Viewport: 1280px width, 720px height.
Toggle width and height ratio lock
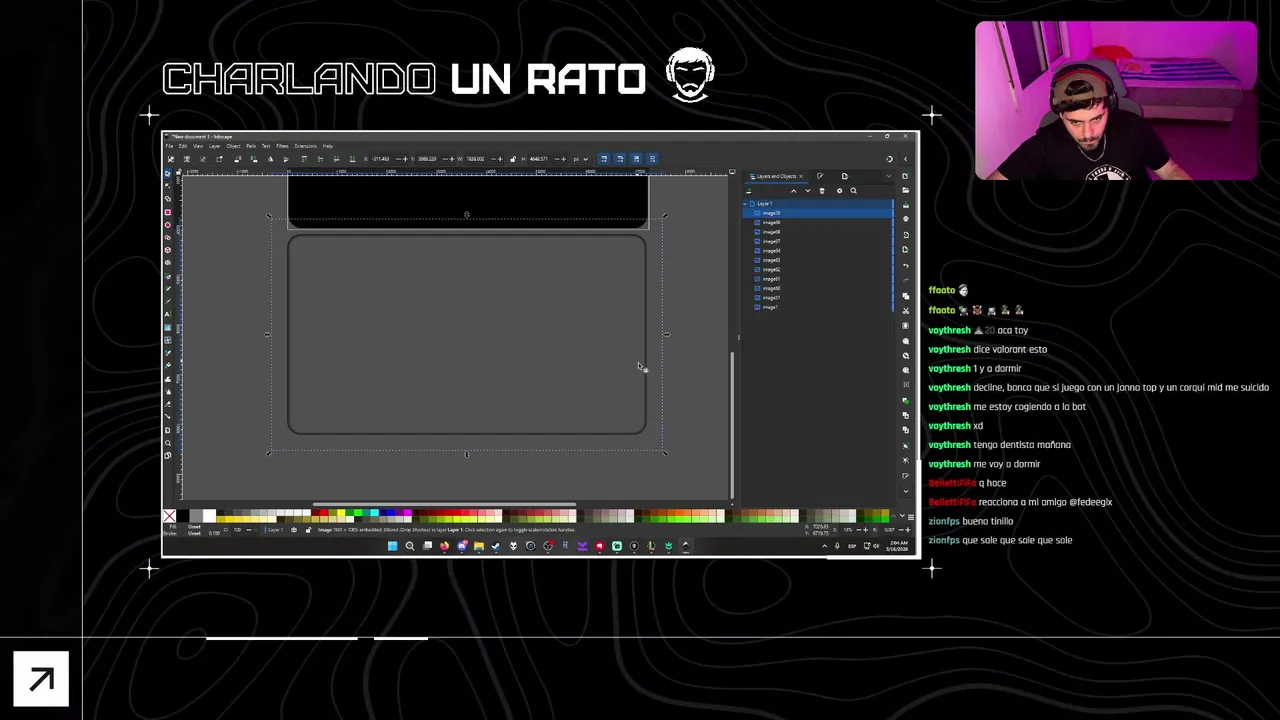point(513,159)
